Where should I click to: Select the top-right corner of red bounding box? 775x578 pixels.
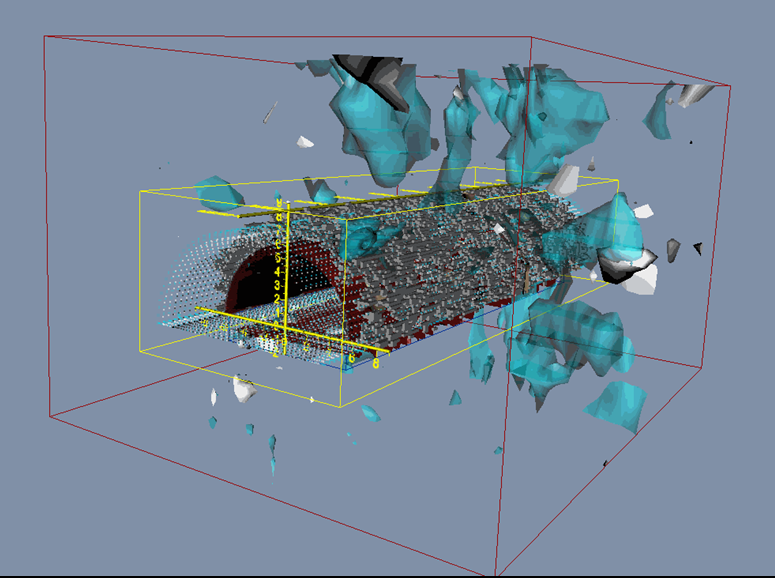(729, 85)
